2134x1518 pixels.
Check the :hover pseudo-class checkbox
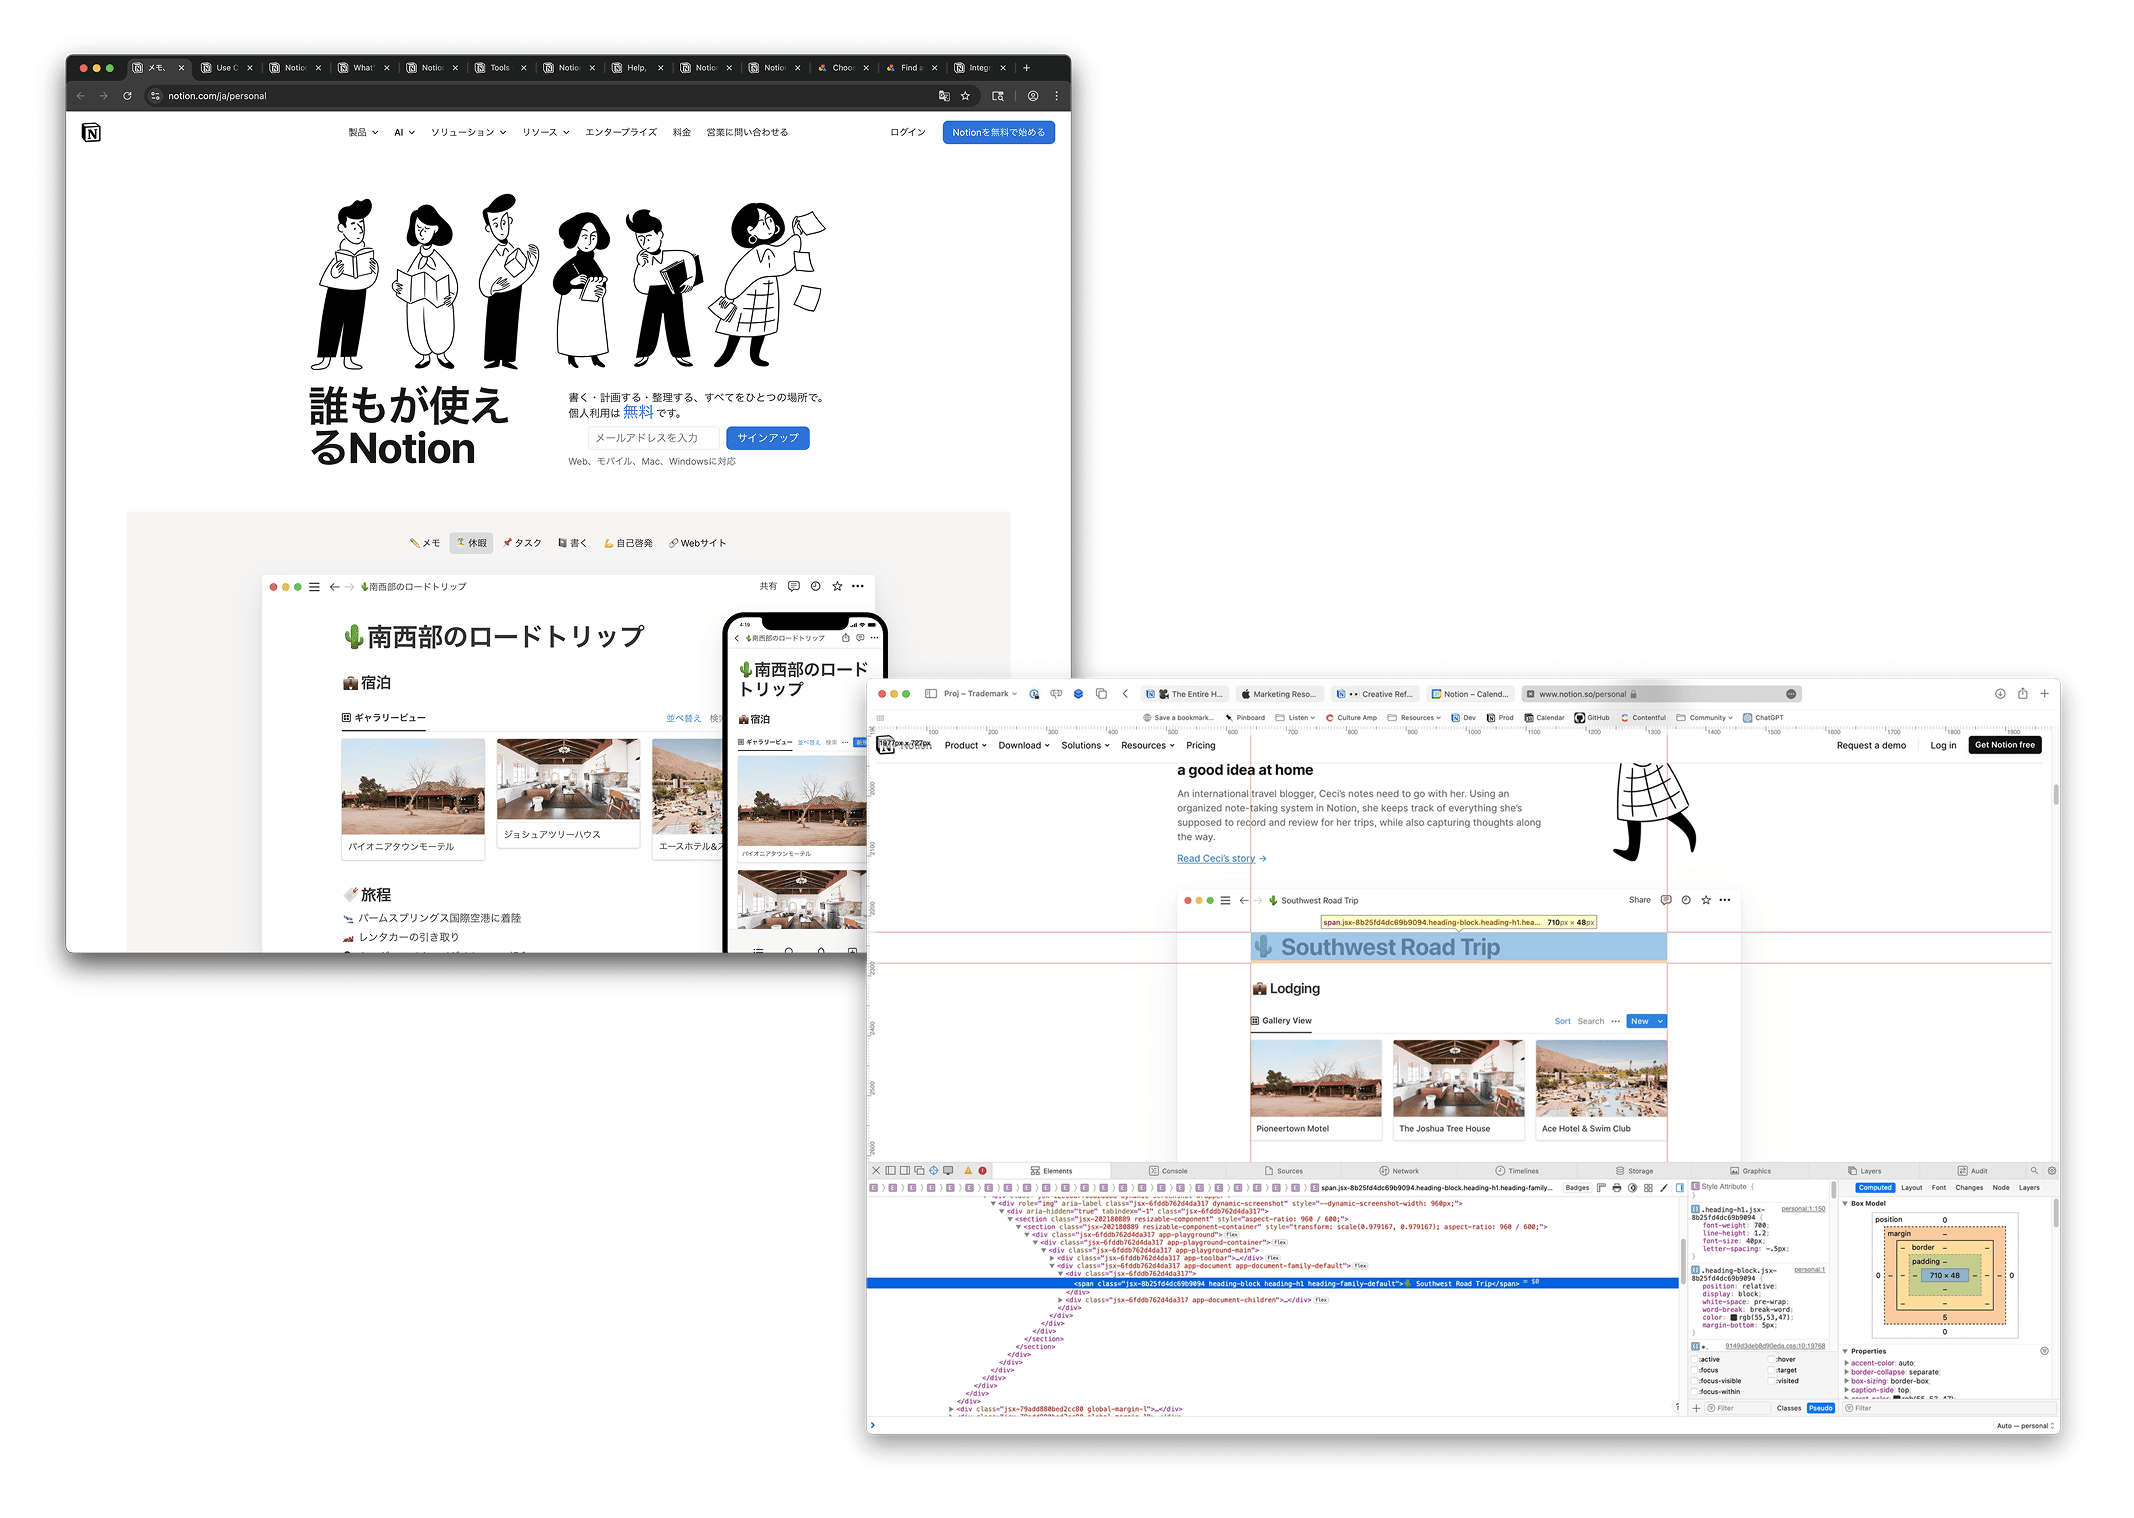[x=1771, y=1359]
